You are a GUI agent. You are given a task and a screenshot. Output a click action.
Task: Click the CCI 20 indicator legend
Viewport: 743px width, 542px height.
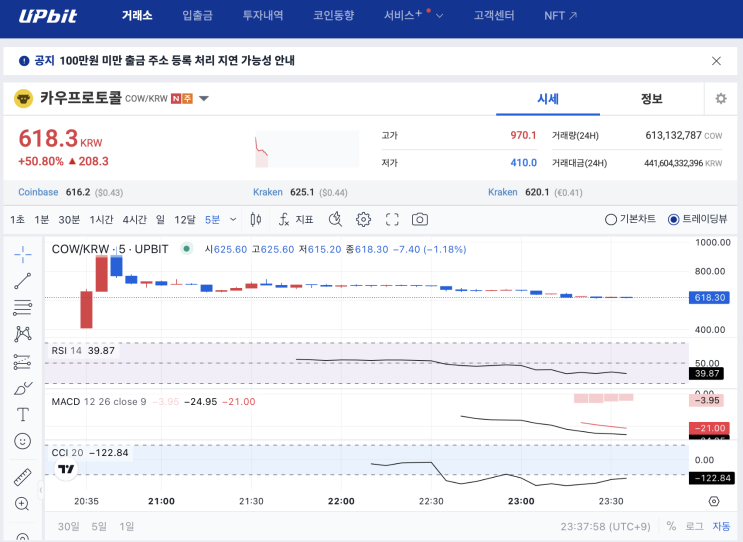[90, 453]
